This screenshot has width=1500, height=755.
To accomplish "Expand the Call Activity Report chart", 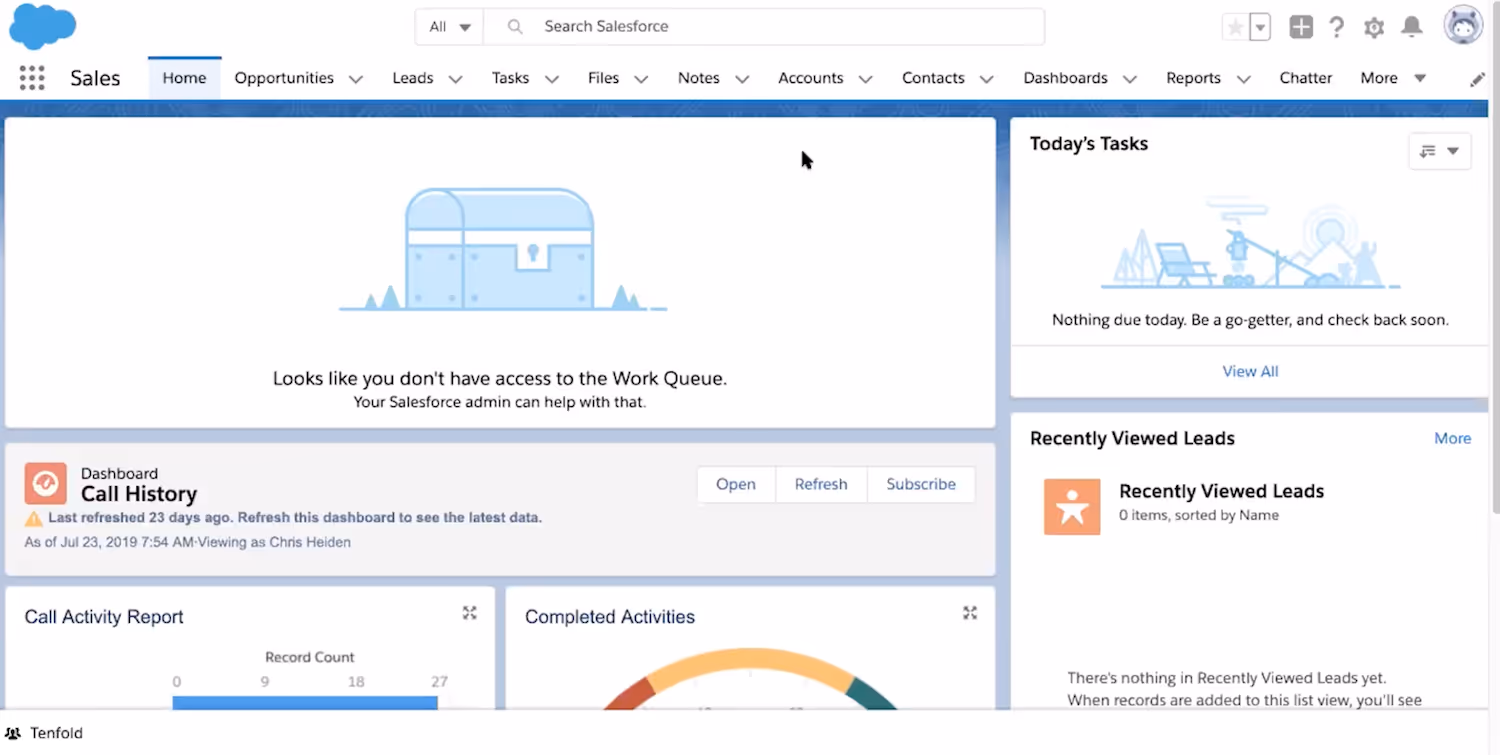I will 469,613.
